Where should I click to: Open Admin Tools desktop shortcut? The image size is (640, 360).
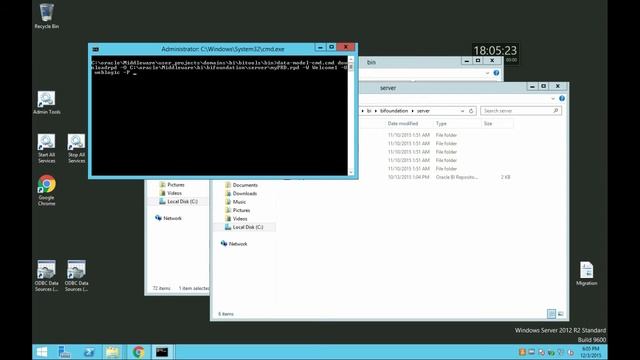[47, 102]
